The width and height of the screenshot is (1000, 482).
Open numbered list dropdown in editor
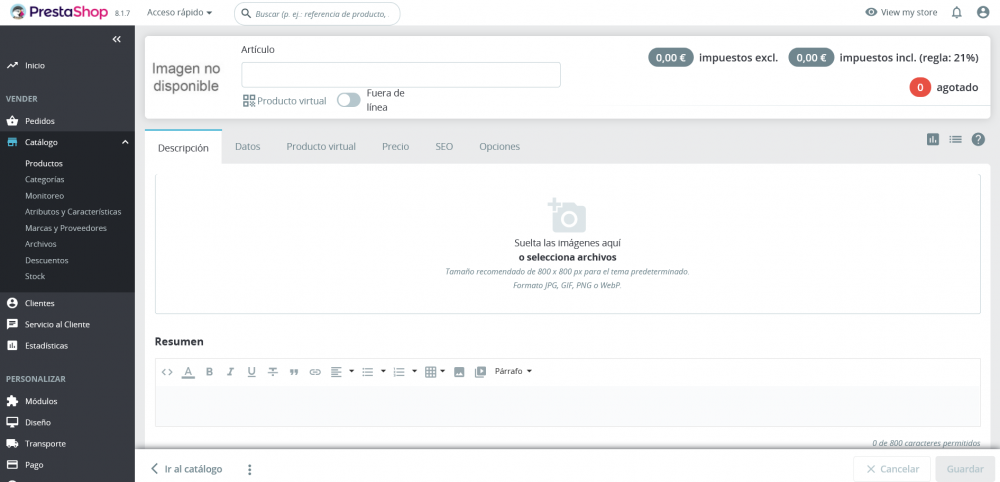tap(405, 372)
